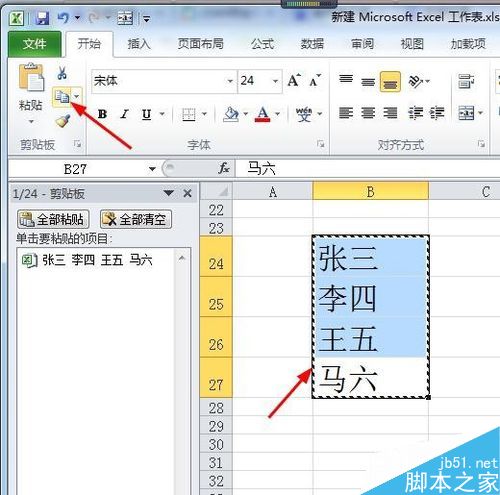Switch to the 审阅 Review tab
Viewport: 500px width, 495px height.
pyautogui.click(x=362, y=44)
